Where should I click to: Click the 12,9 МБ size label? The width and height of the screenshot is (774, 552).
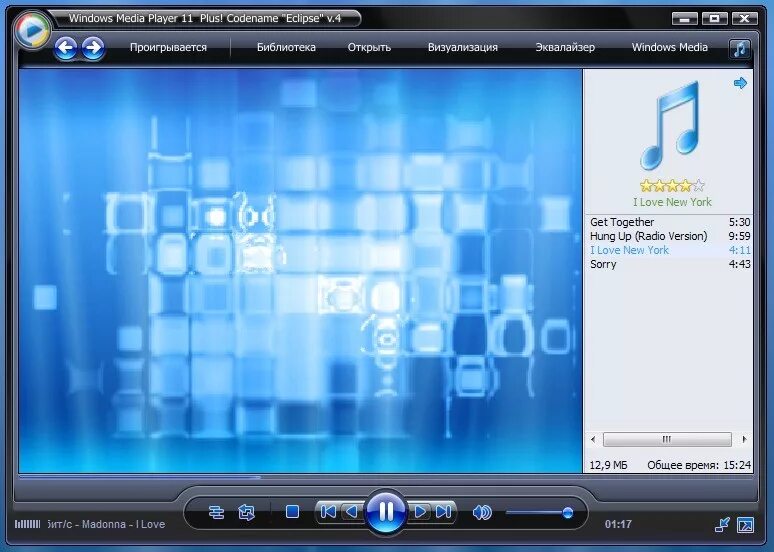coord(609,465)
